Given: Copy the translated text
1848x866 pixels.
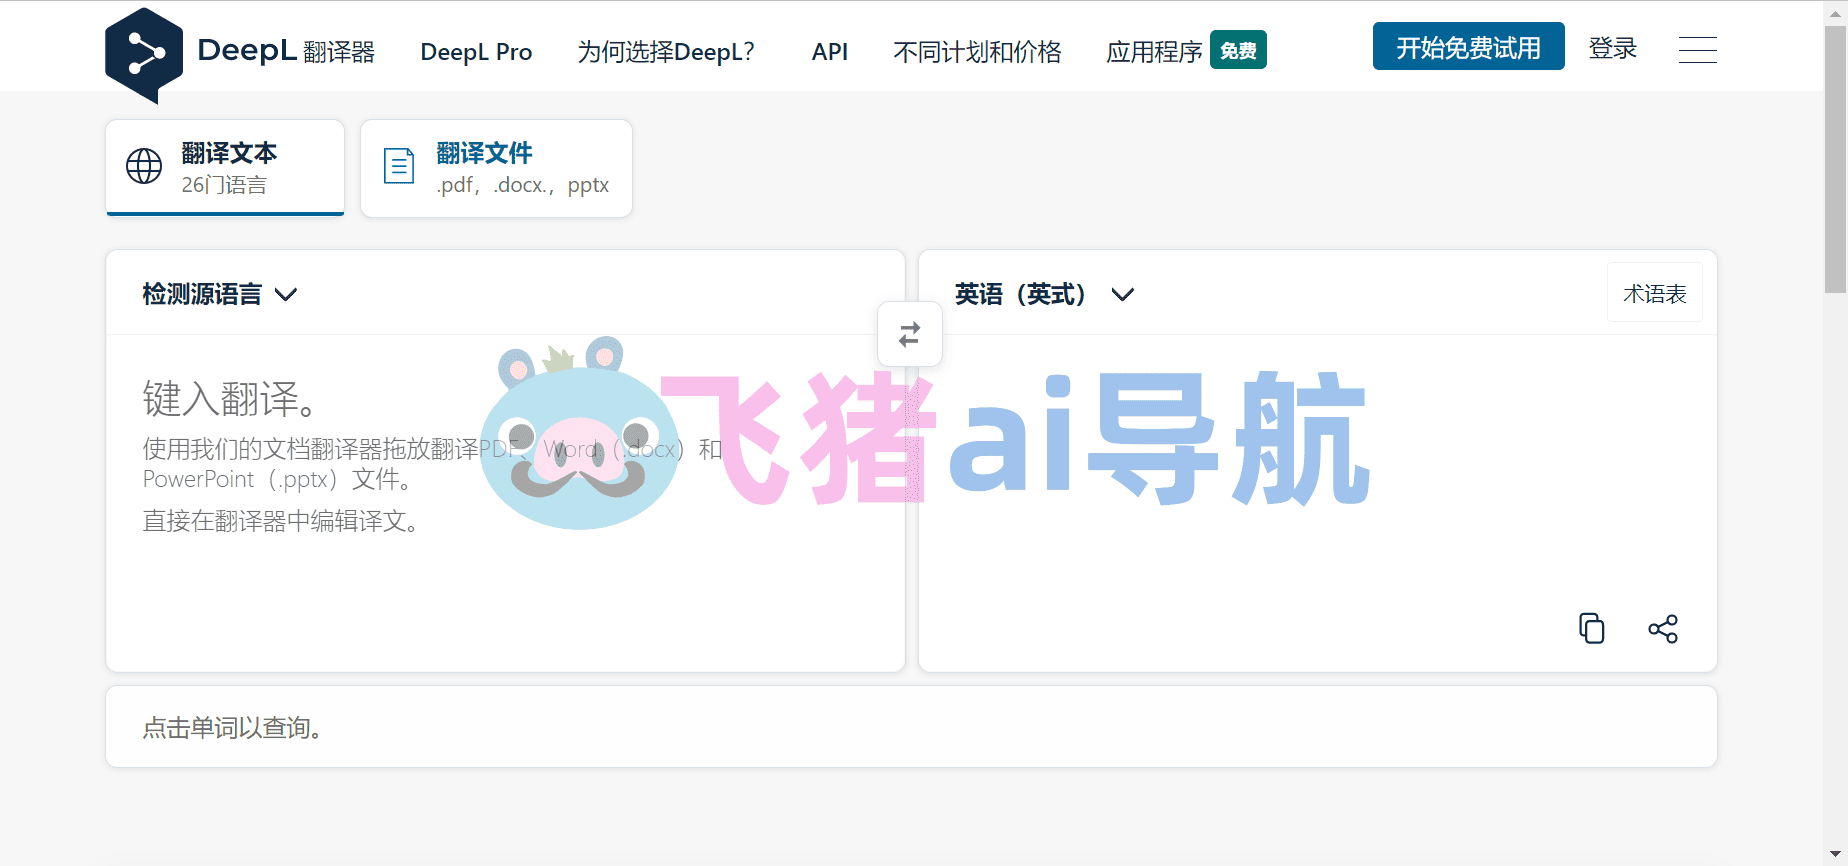Looking at the screenshot, I should [1591, 628].
